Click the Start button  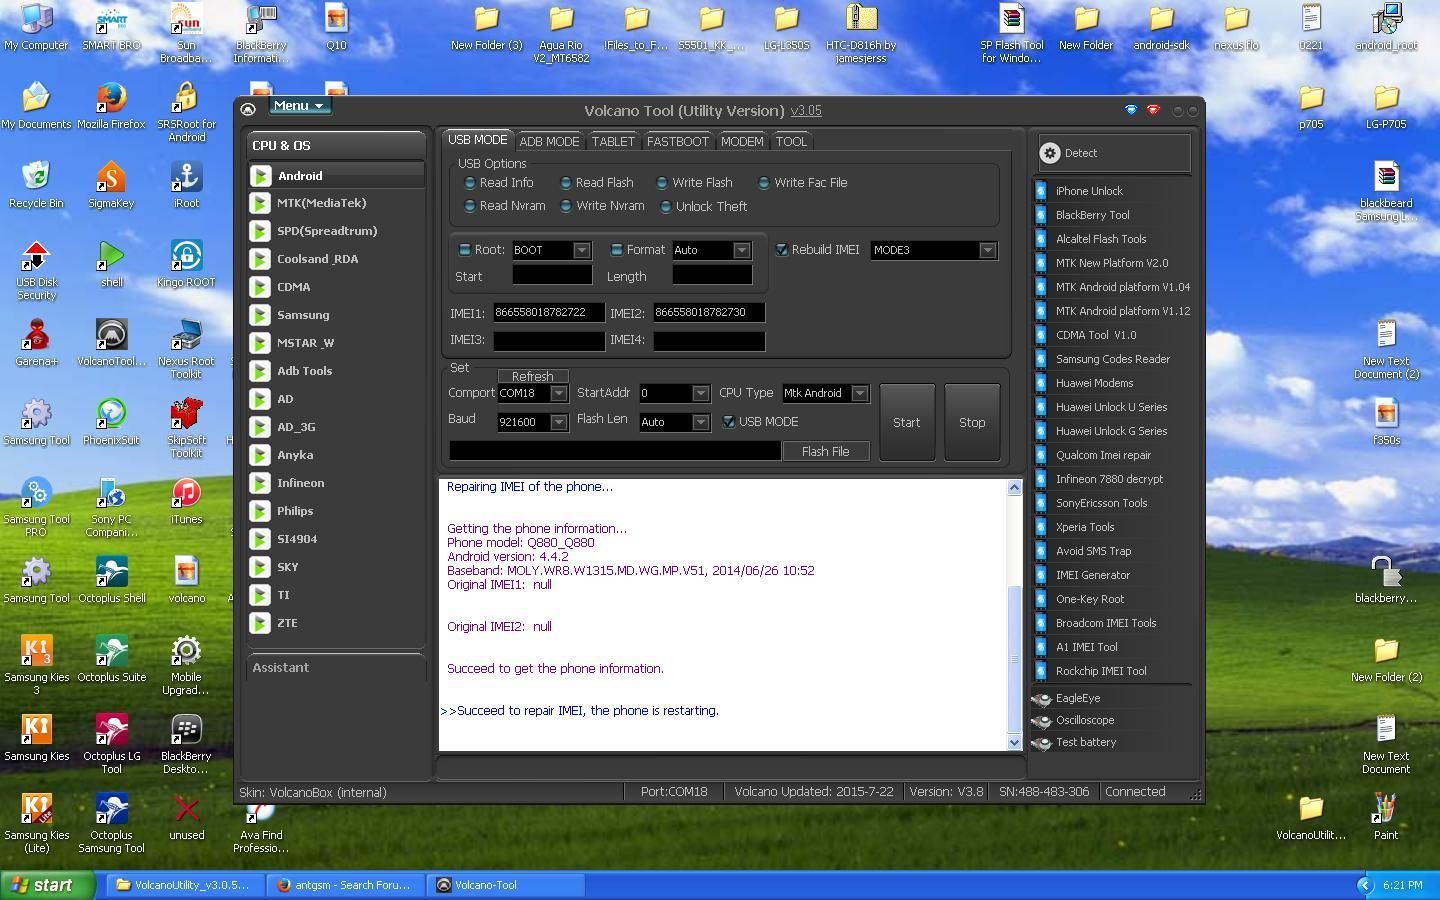pos(907,422)
